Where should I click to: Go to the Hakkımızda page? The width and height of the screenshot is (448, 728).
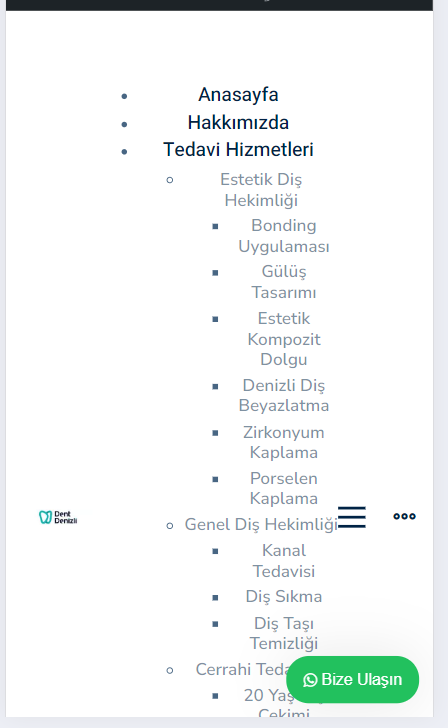(x=238, y=123)
